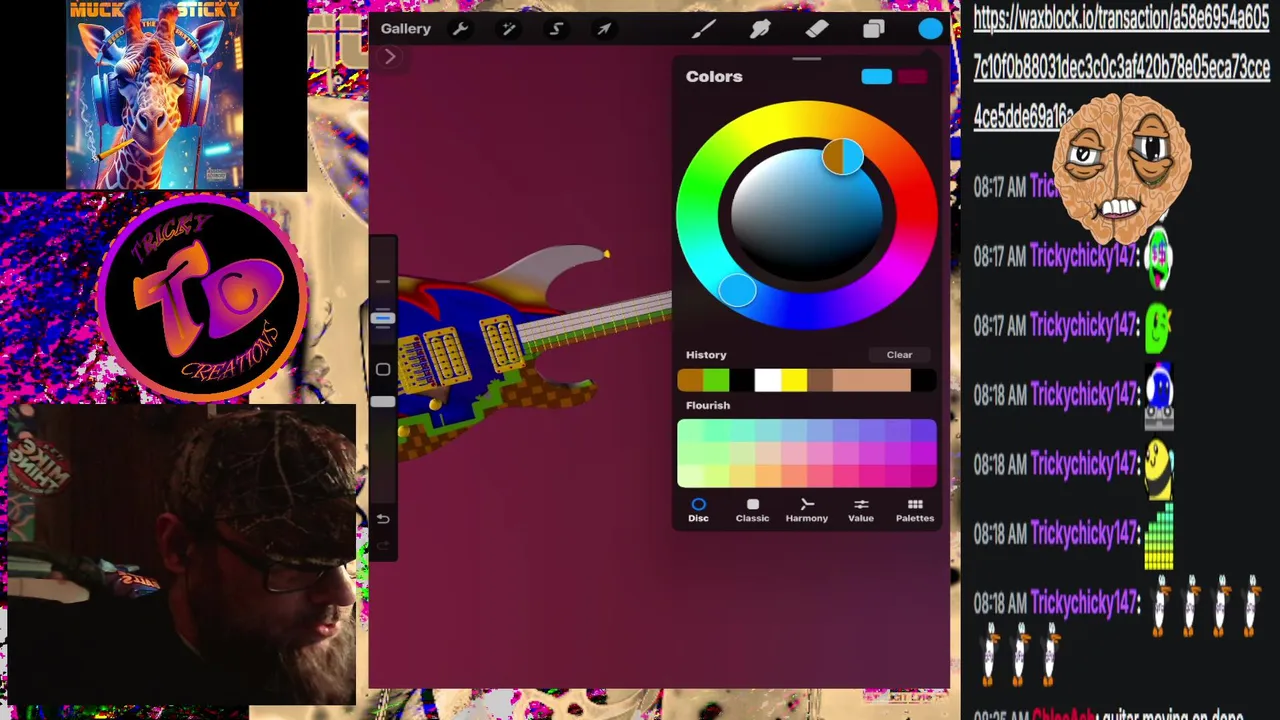The width and height of the screenshot is (1280, 720).
Task: Adjust the brush size slider handle
Action: tap(383, 318)
